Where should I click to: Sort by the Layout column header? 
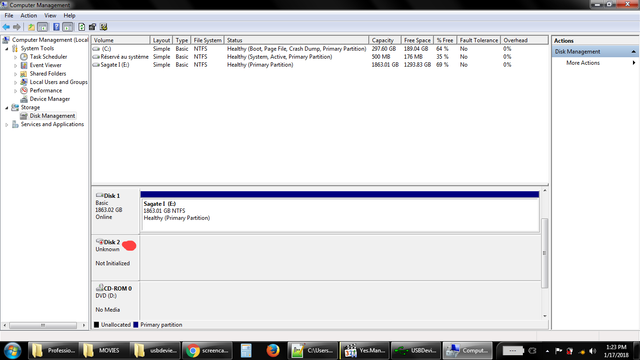coord(161,40)
